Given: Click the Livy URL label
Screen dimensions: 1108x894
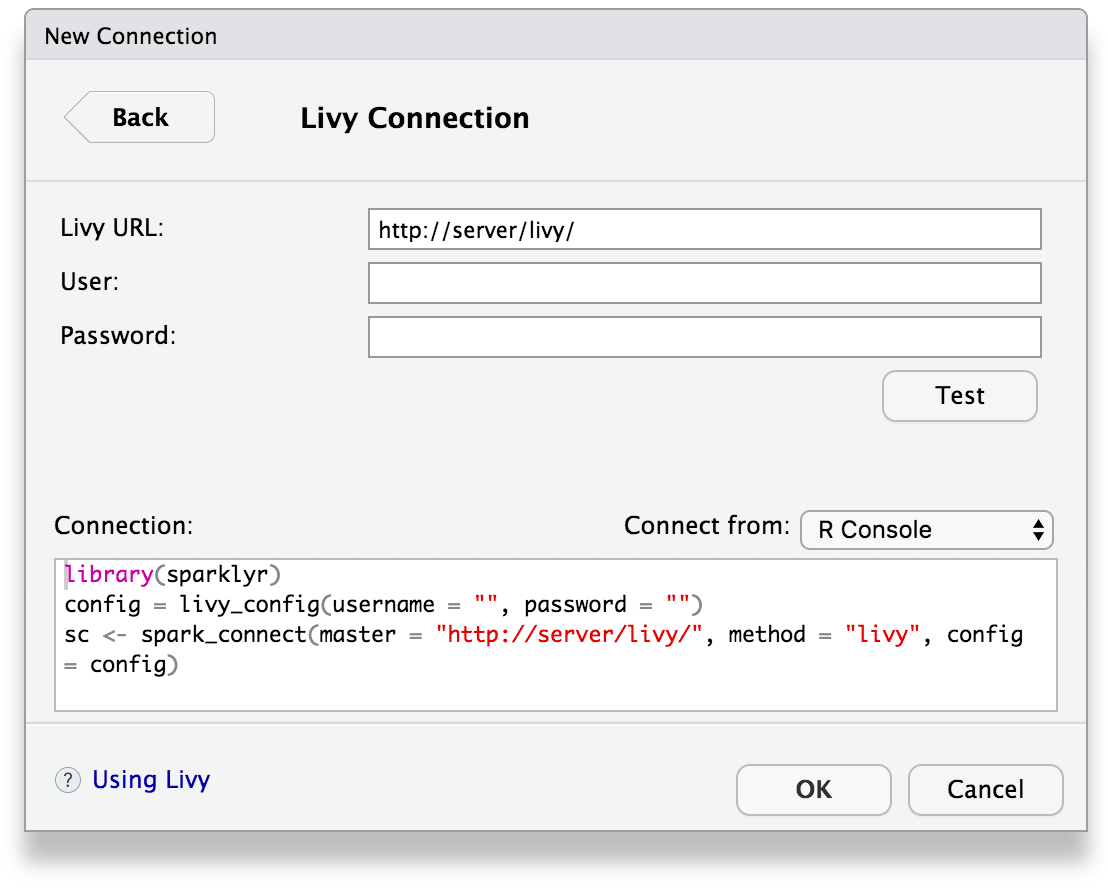Looking at the screenshot, I should [112, 228].
